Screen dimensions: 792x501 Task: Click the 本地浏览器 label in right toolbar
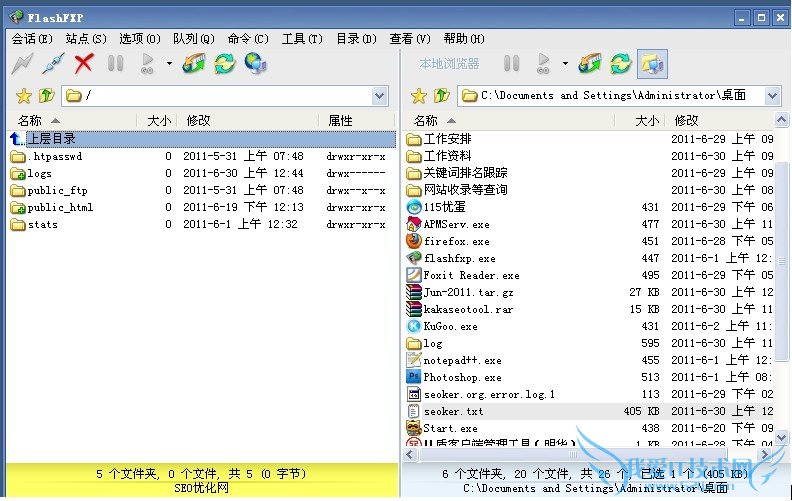pos(449,64)
